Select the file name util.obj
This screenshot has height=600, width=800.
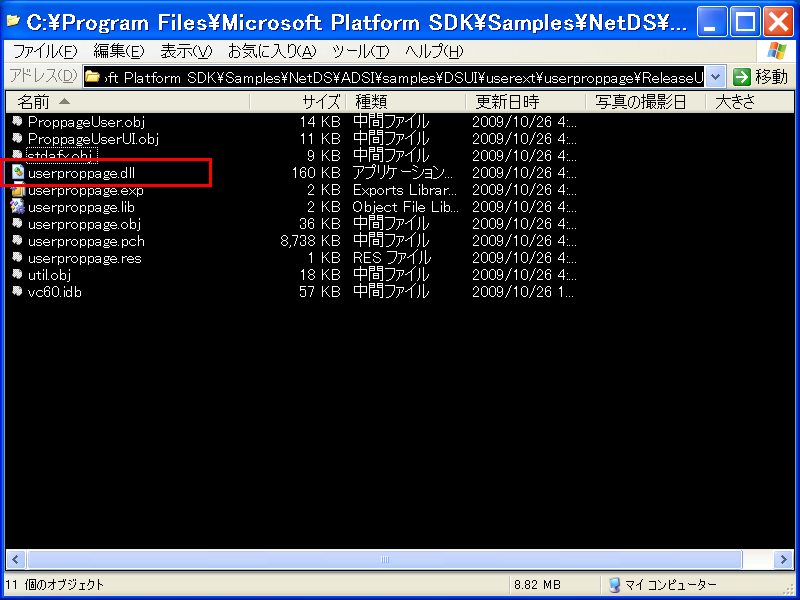pos(49,275)
